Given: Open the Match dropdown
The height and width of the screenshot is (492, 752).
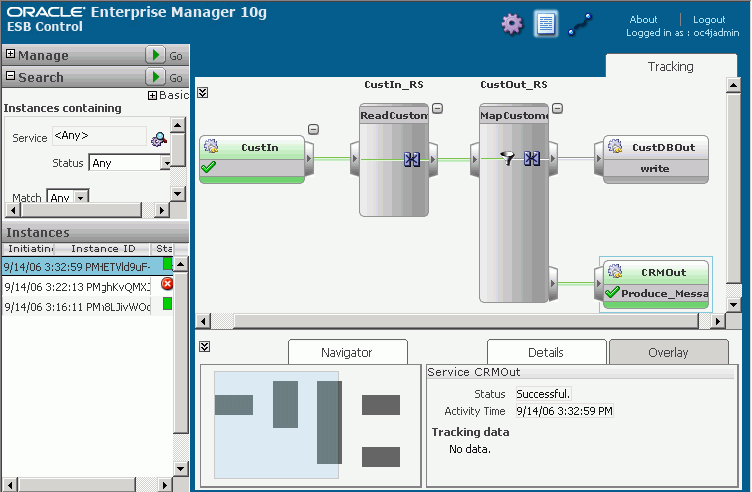Looking at the screenshot, I should tap(81, 197).
